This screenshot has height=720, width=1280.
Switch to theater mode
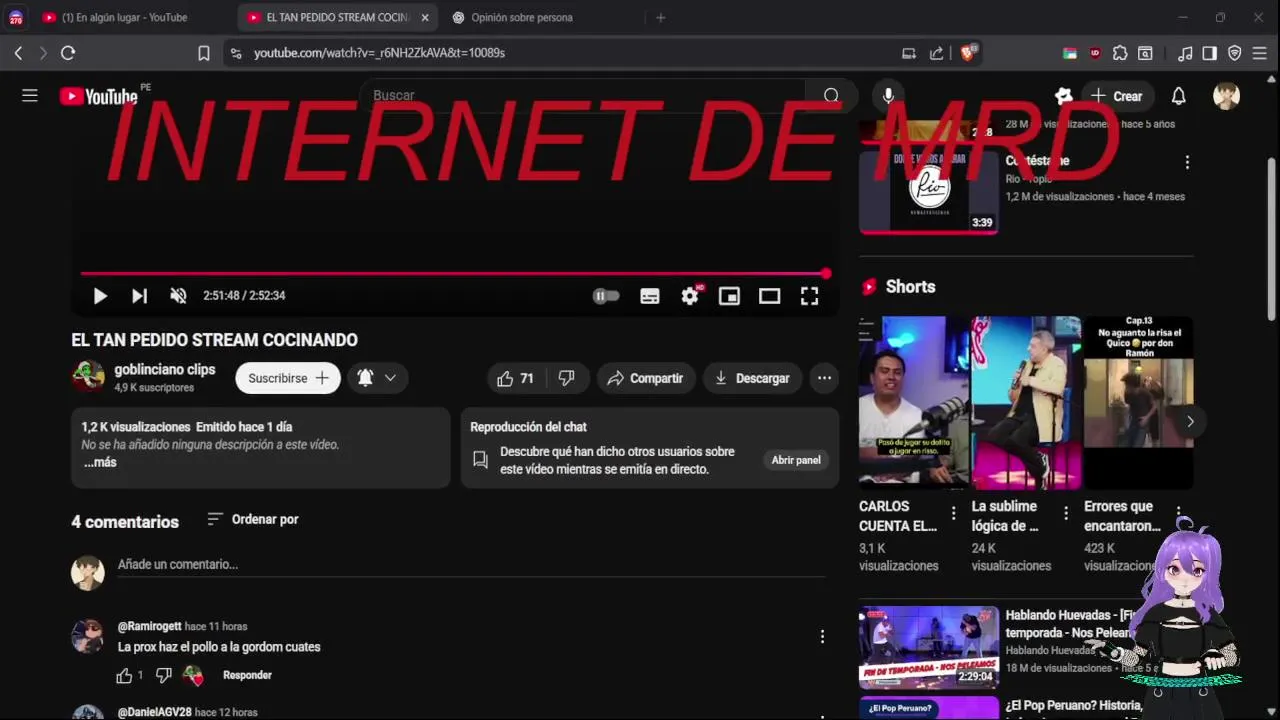(769, 296)
